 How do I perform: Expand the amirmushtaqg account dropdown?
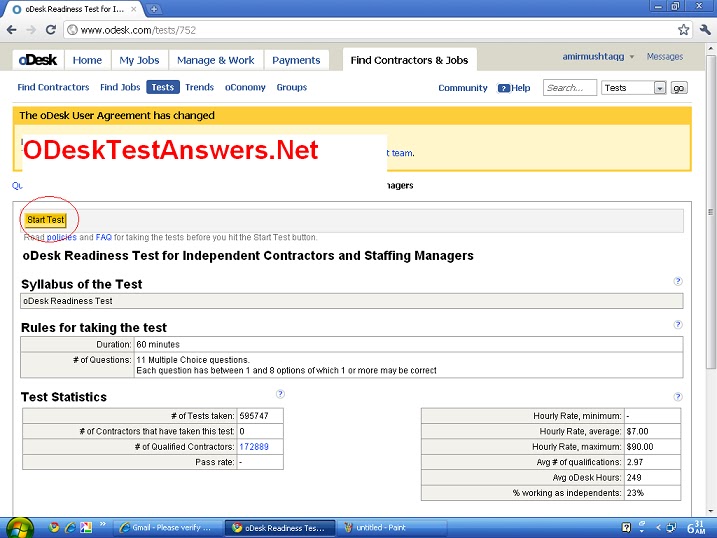(x=631, y=57)
